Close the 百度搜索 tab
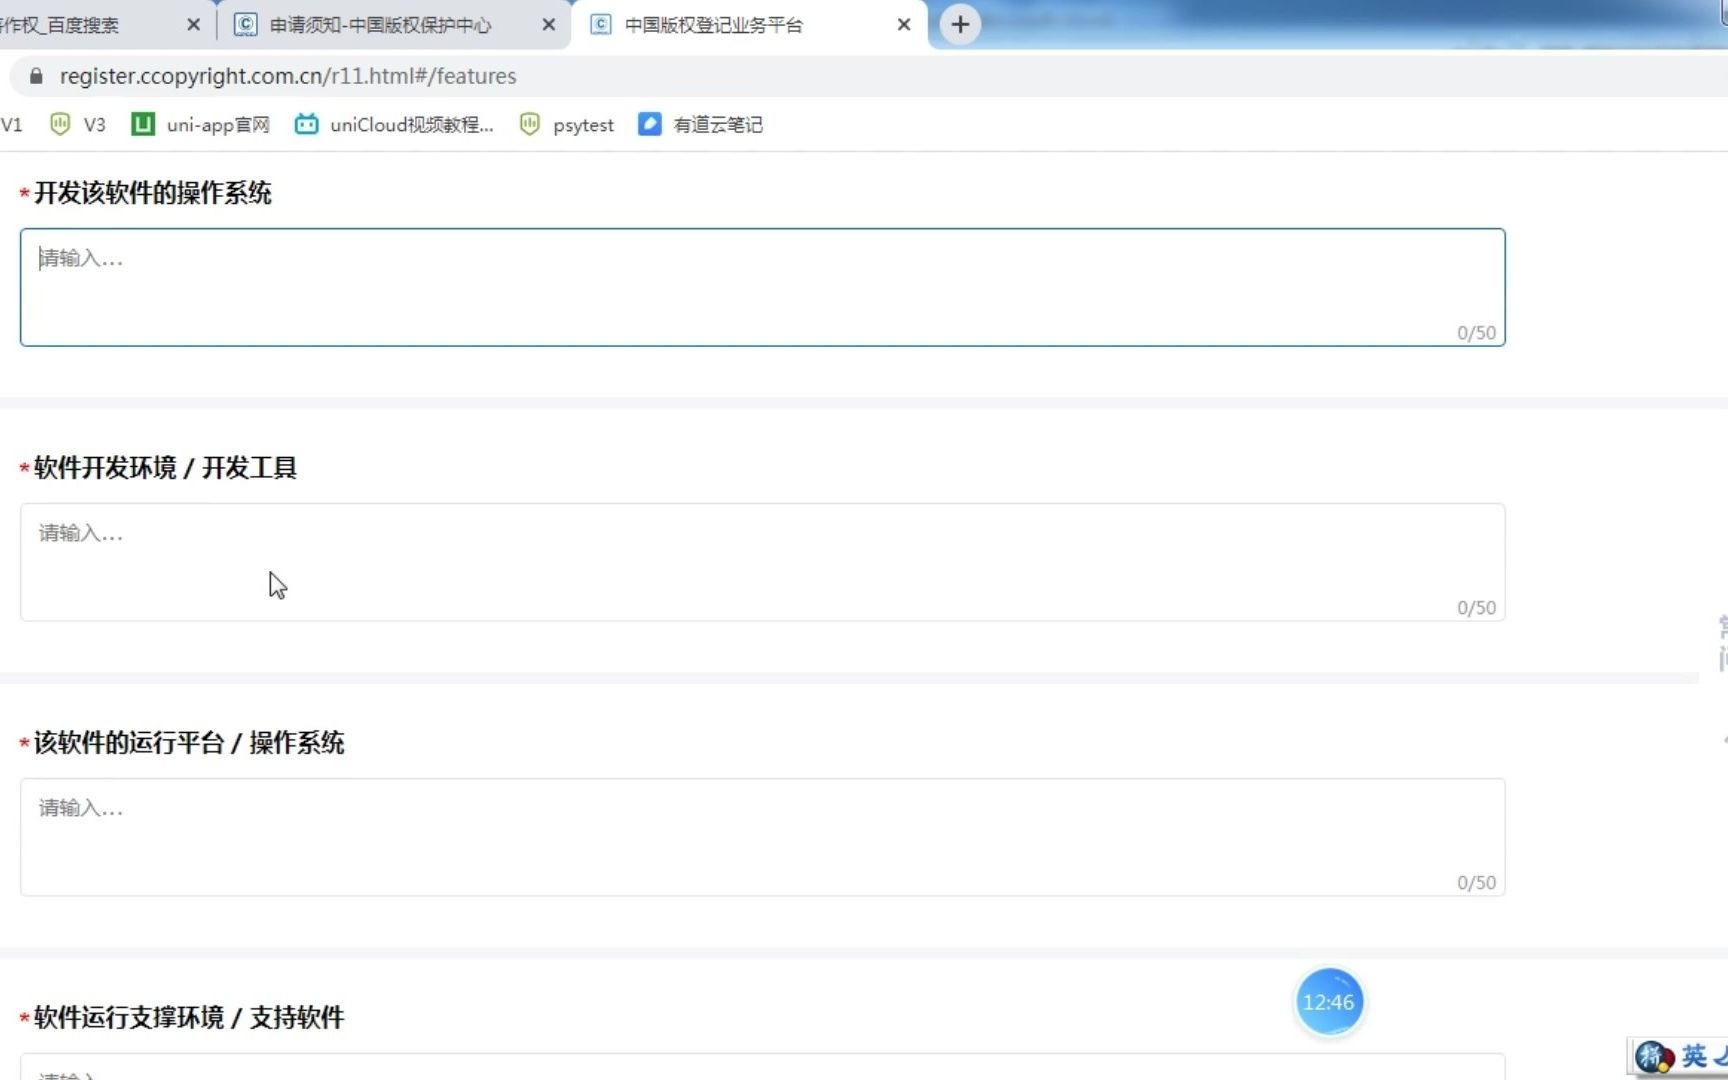Screen dimensions: 1728x1080 point(194,25)
